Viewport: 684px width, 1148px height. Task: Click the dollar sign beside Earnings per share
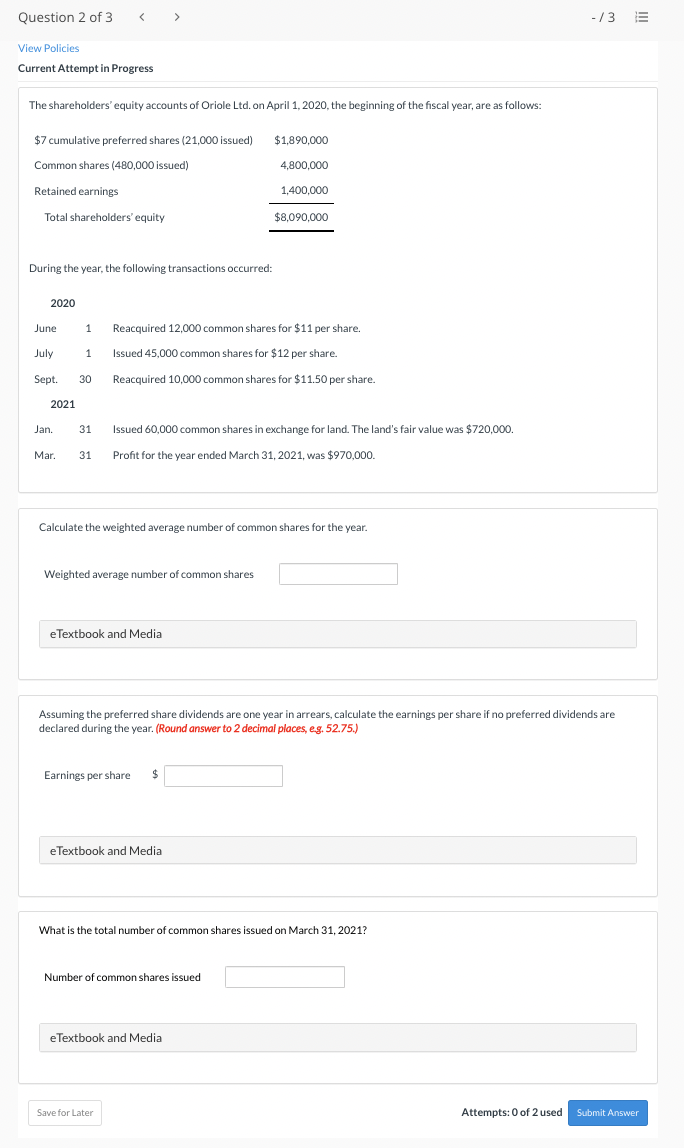(x=154, y=775)
